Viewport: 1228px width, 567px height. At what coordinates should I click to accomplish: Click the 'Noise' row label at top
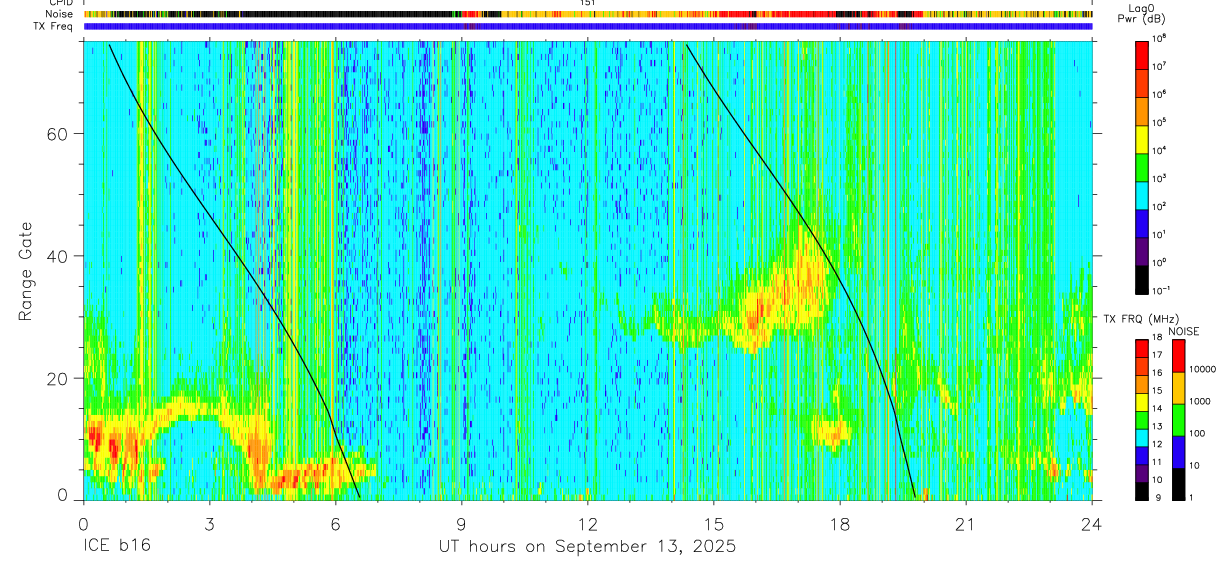pyautogui.click(x=61, y=14)
